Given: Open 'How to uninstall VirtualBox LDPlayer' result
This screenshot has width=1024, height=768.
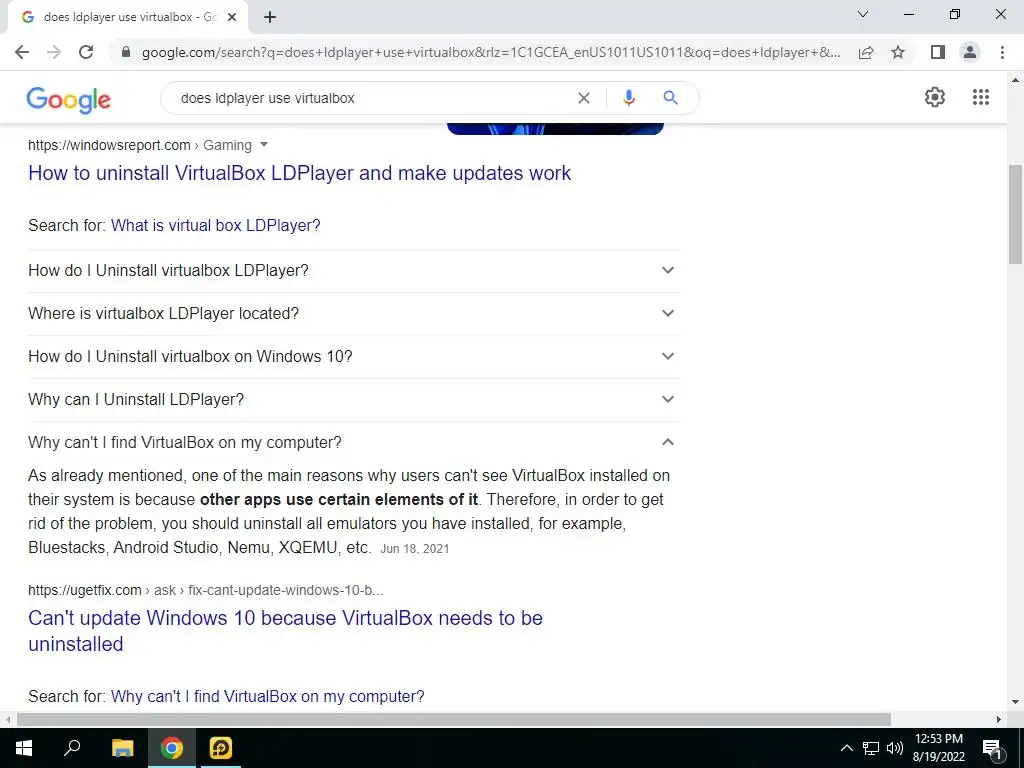Looking at the screenshot, I should tap(300, 173).
